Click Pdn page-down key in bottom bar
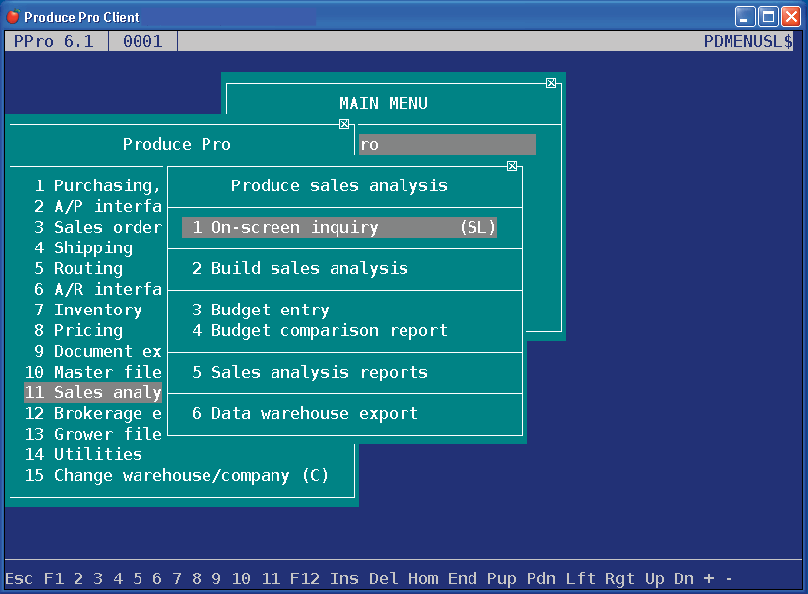Image resolution: width=808 pixels, height=594 pixels. coord(541,579)
